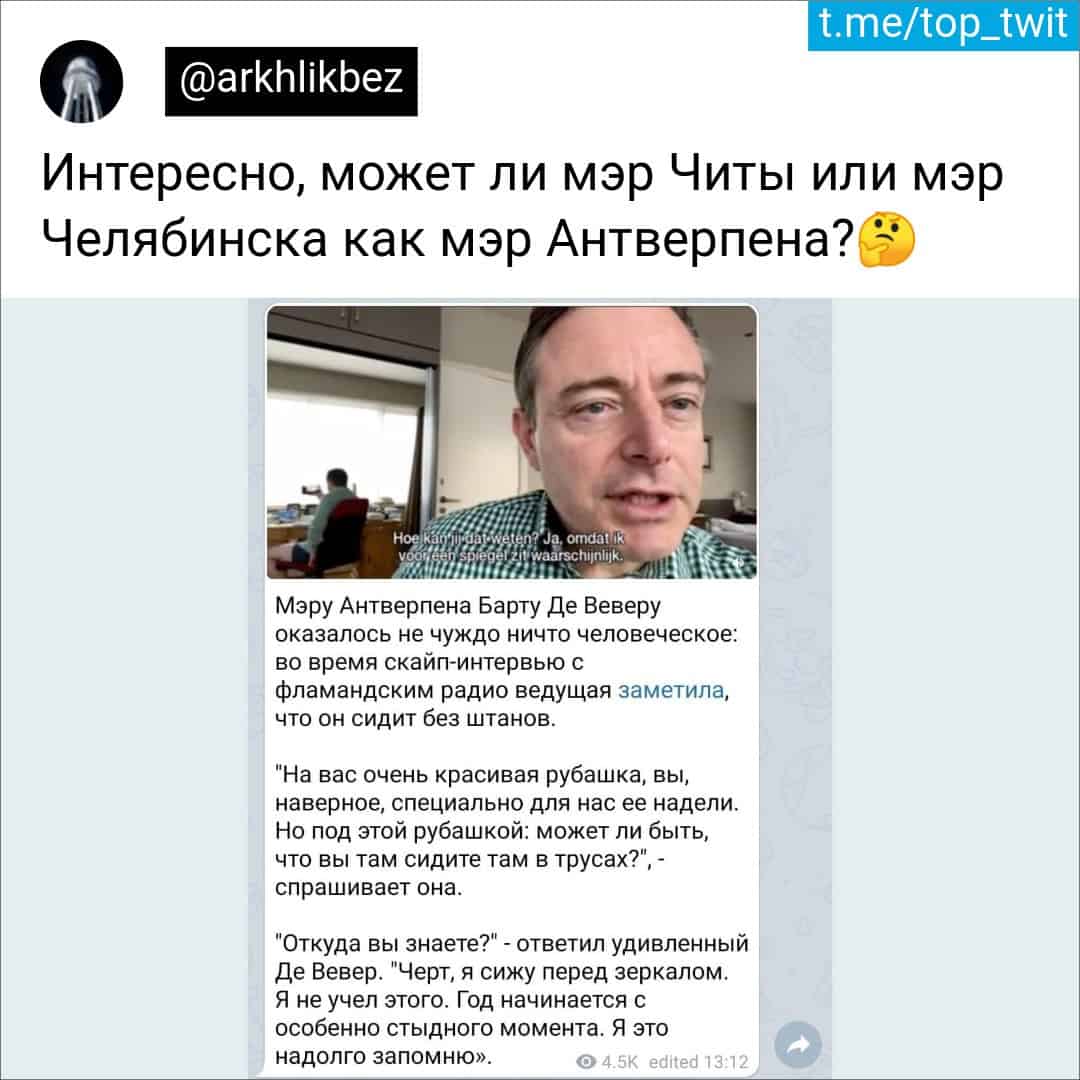1080x1080 pixels.
Task: Click the thinking face emoji
Action: pos(886,240)
